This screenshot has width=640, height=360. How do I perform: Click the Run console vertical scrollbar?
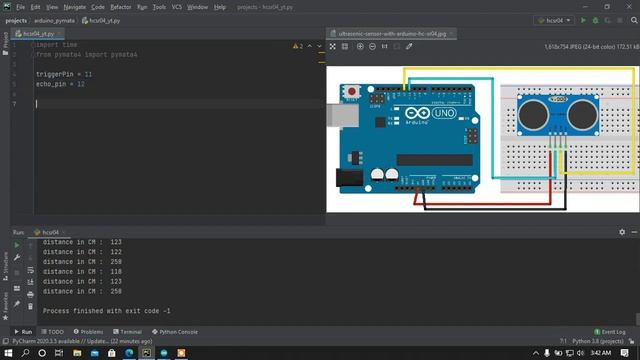pyautogui.click(x=637, y=319)
